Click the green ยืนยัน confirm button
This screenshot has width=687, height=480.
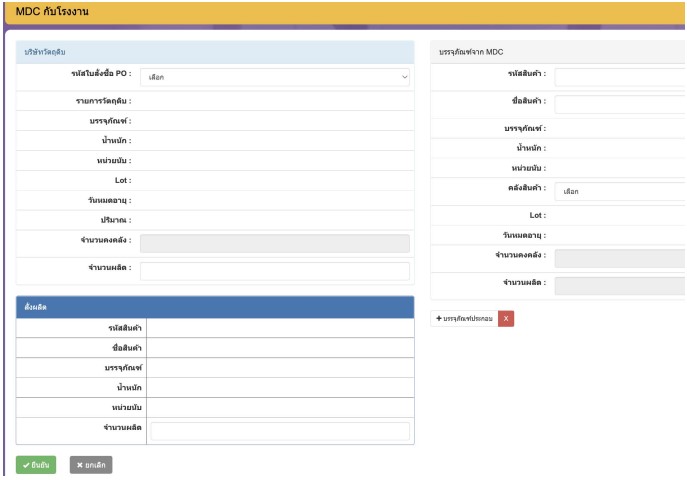(x=36, y=465)
